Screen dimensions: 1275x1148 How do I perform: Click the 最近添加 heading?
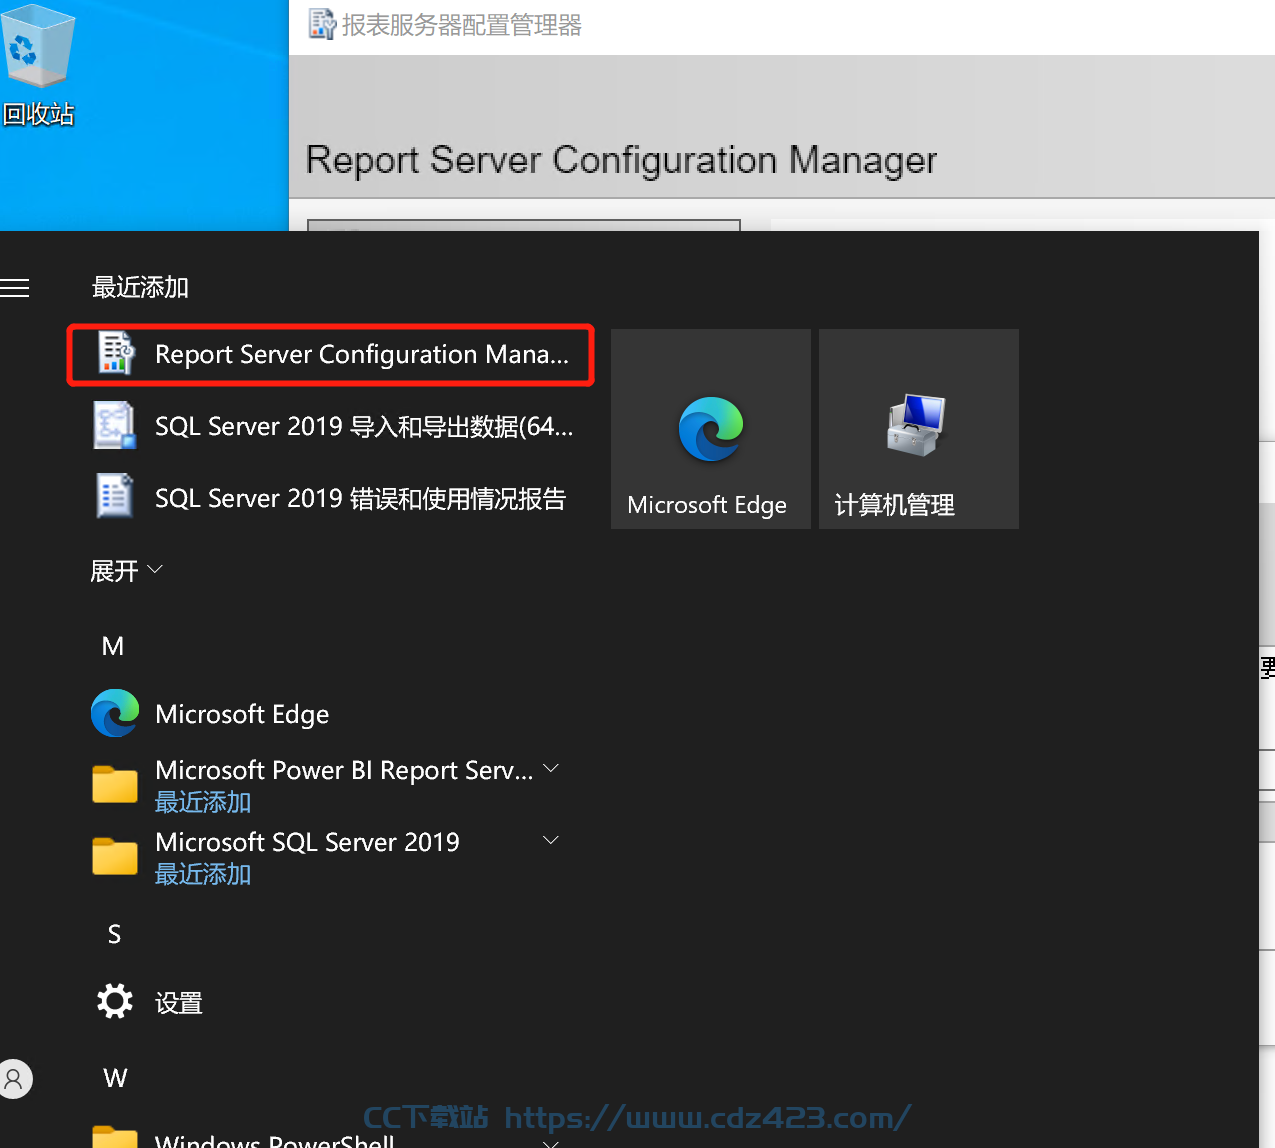pyautogui.click(x=140, y=288)
